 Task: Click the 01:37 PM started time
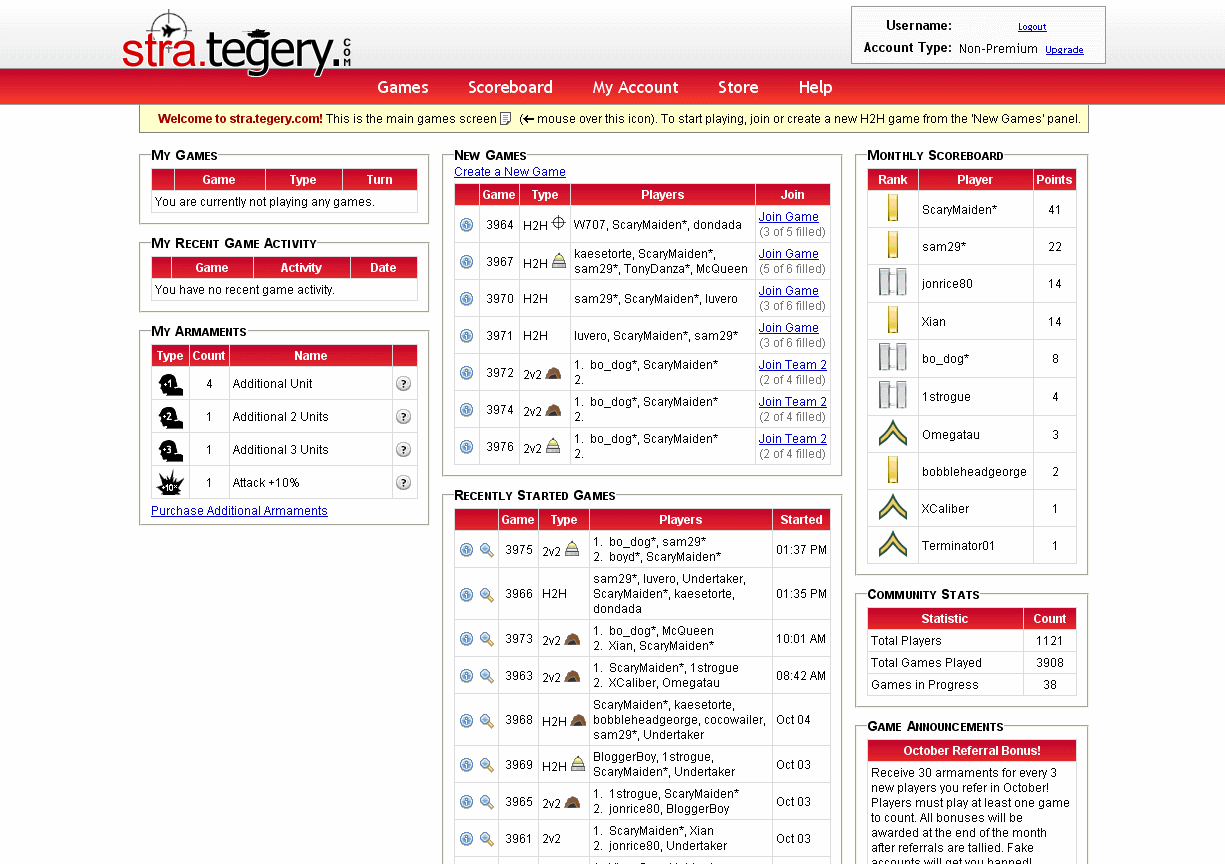pyautogui.click(x=801, y=550)
